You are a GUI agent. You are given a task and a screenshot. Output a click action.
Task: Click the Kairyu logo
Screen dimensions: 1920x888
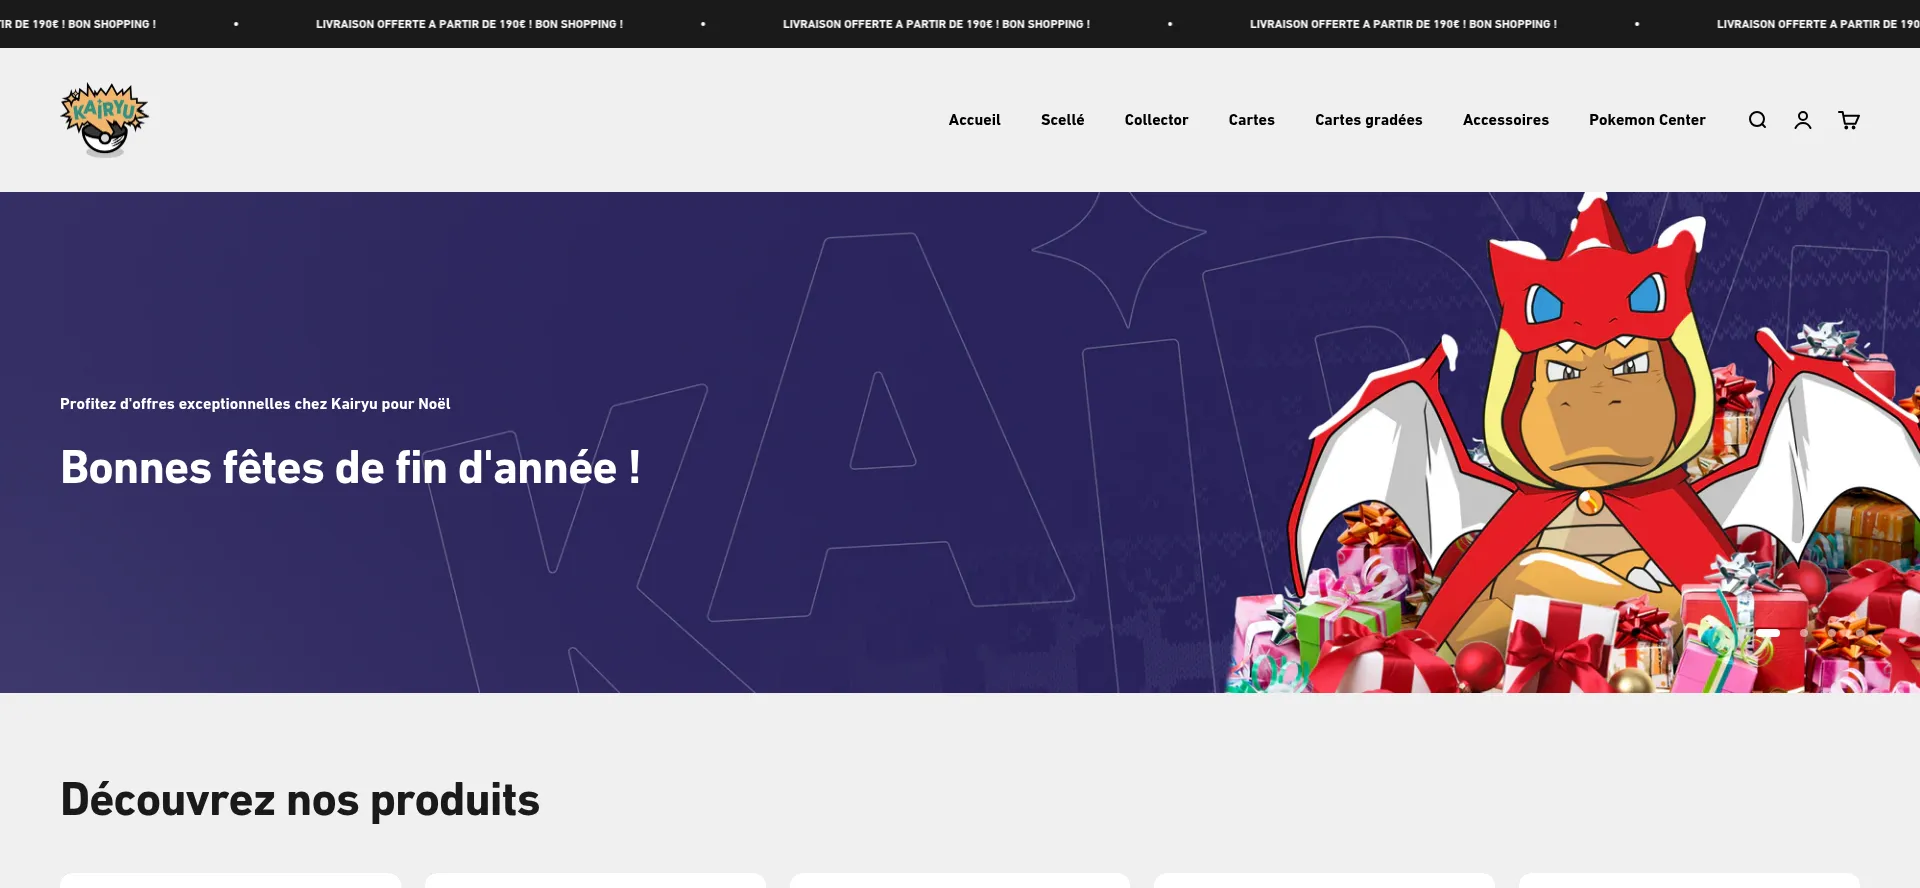pos(104,120)
